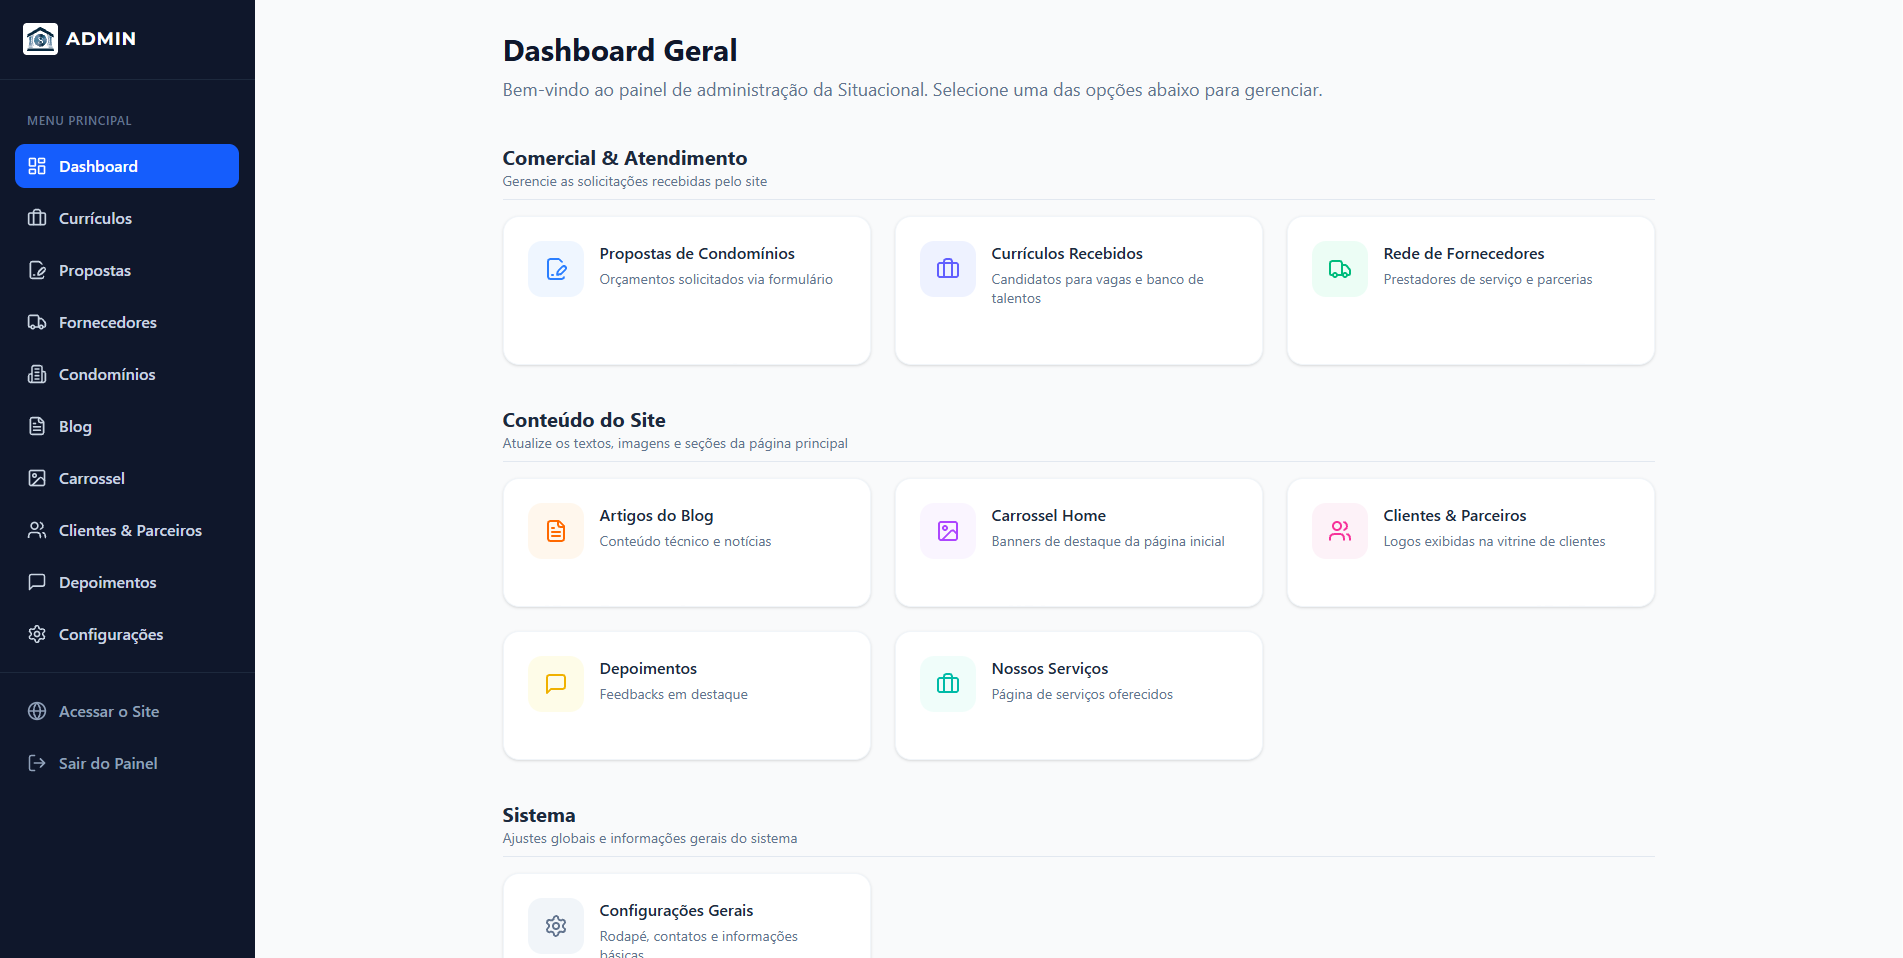
Task: Click 'Banners de destaque da página inicial' text
Action: click(x=1108, y=542)
